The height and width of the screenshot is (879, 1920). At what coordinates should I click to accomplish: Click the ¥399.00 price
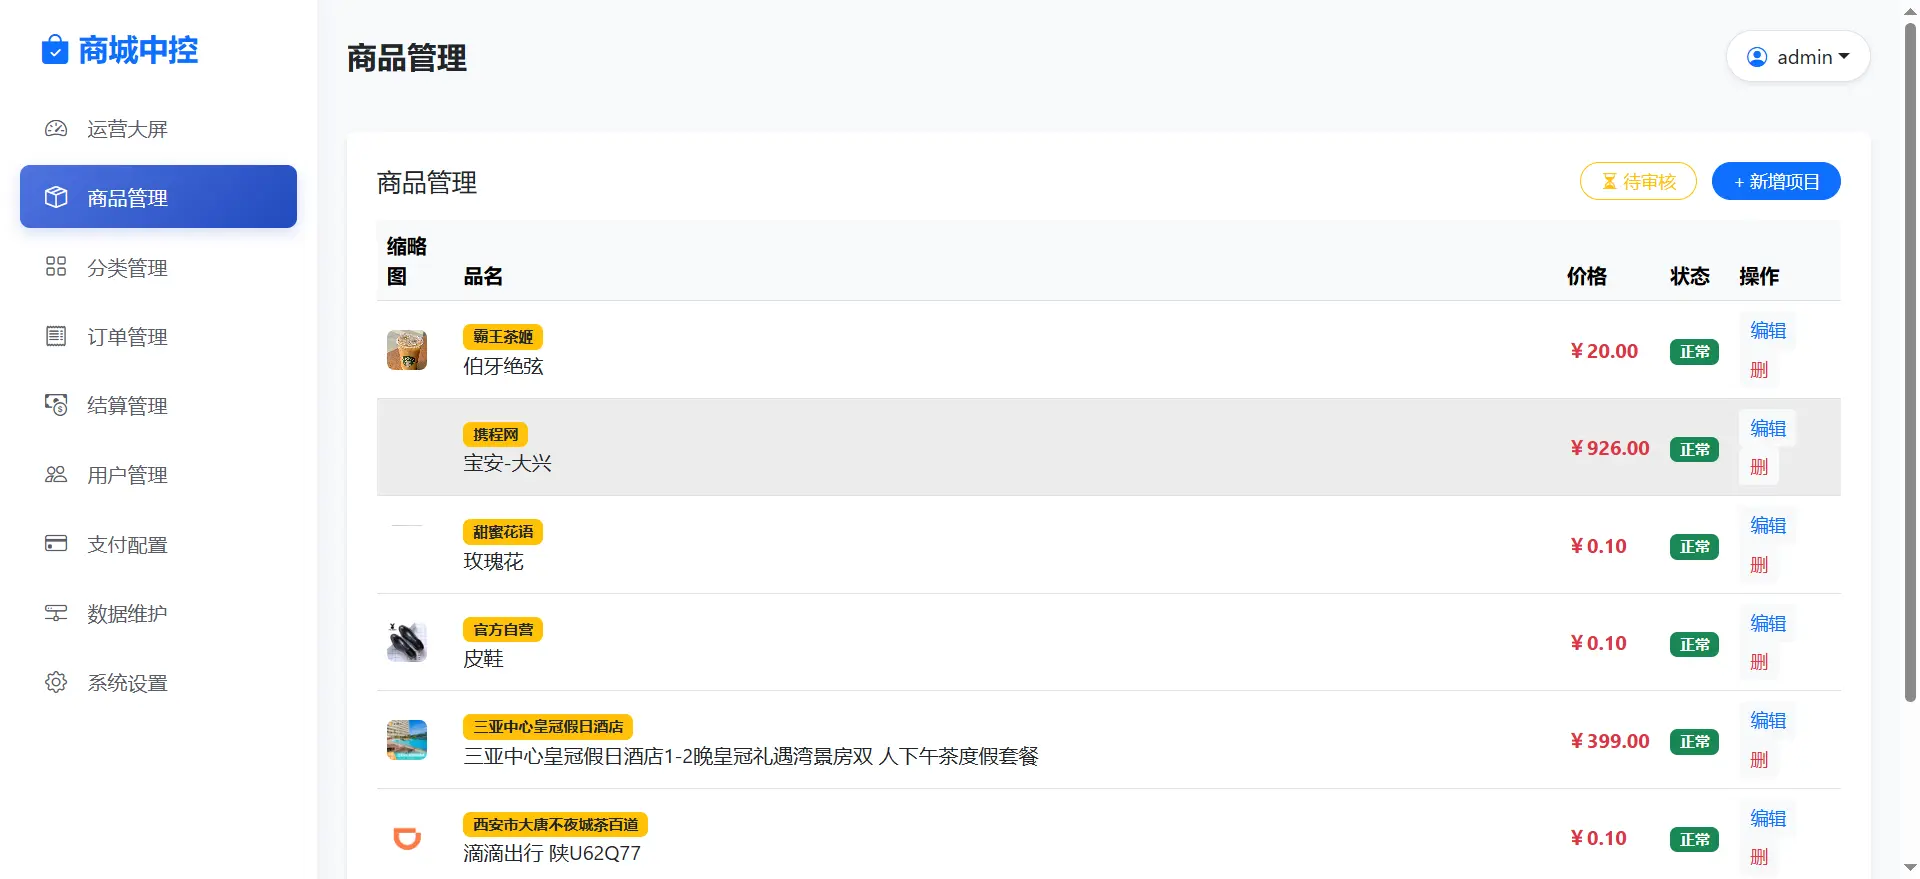point(1610,741)
